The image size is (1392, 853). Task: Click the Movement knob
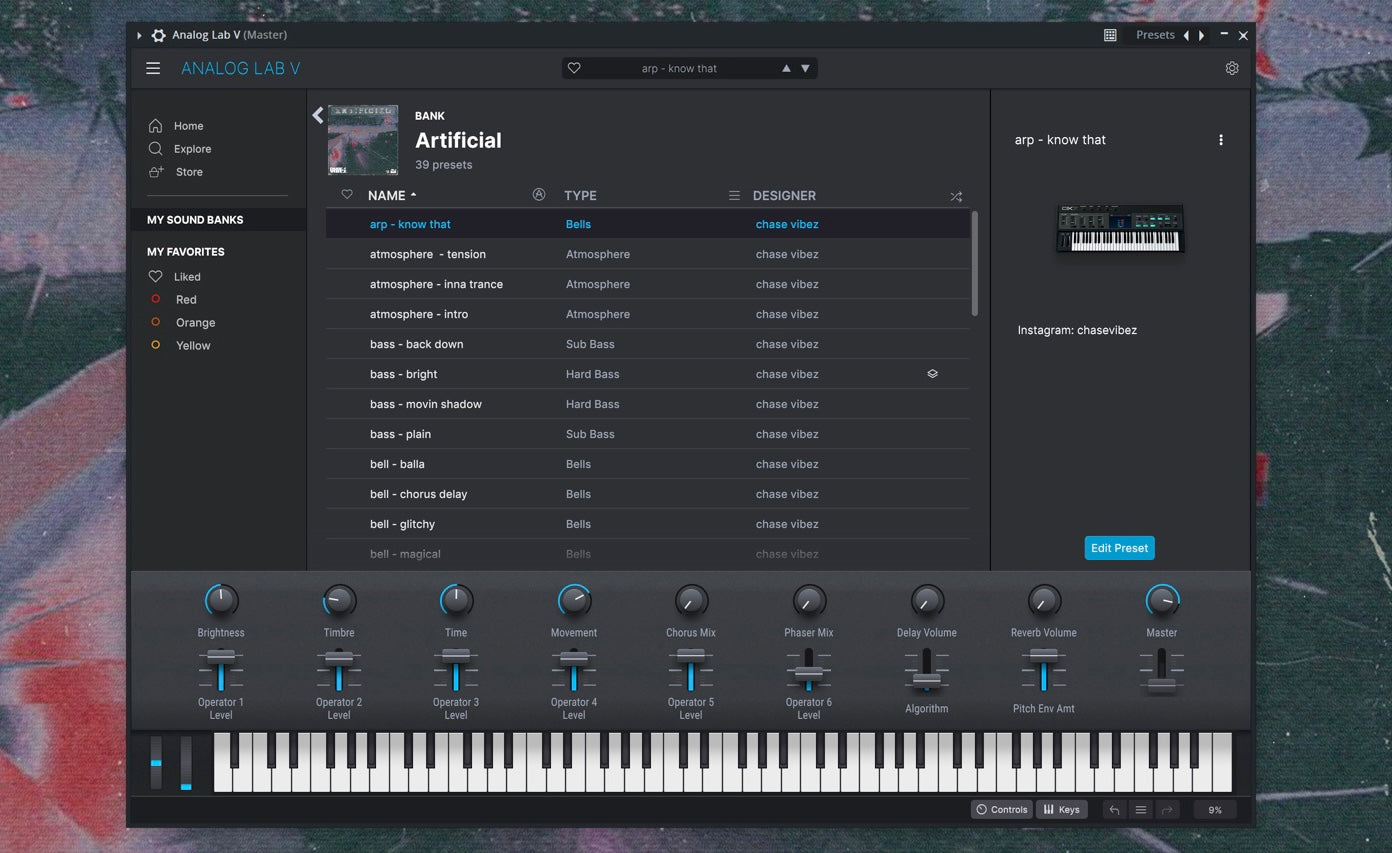pos(574,601)
